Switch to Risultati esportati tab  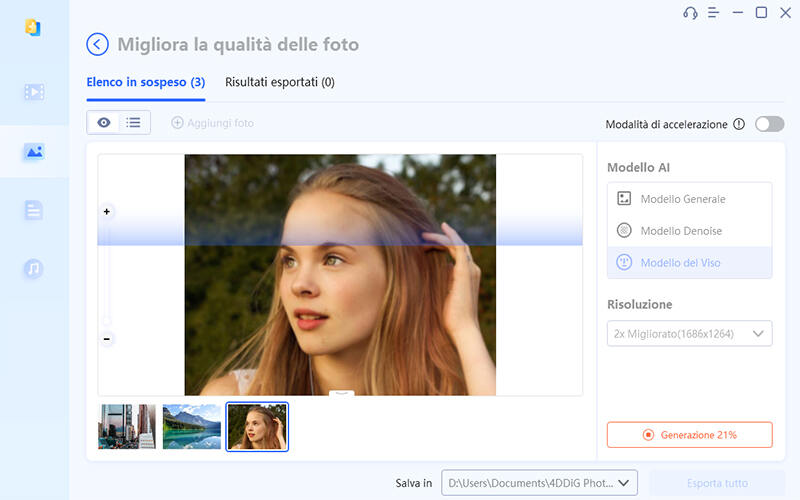[x=279, y=82]
